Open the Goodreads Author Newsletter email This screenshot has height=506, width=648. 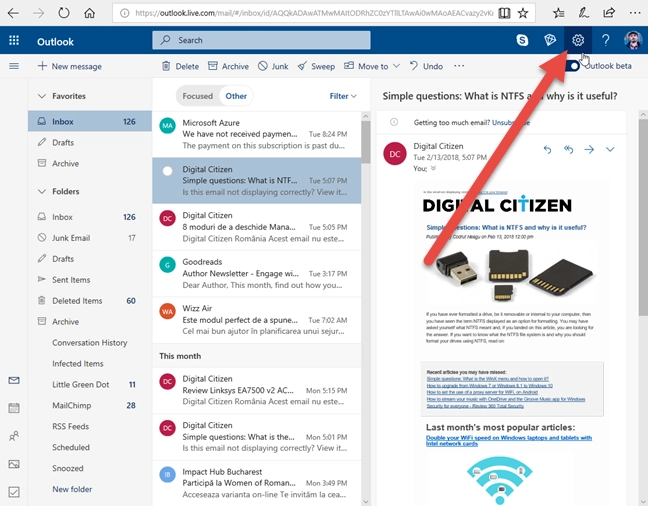pyautogui.click(x=257, y=274)
